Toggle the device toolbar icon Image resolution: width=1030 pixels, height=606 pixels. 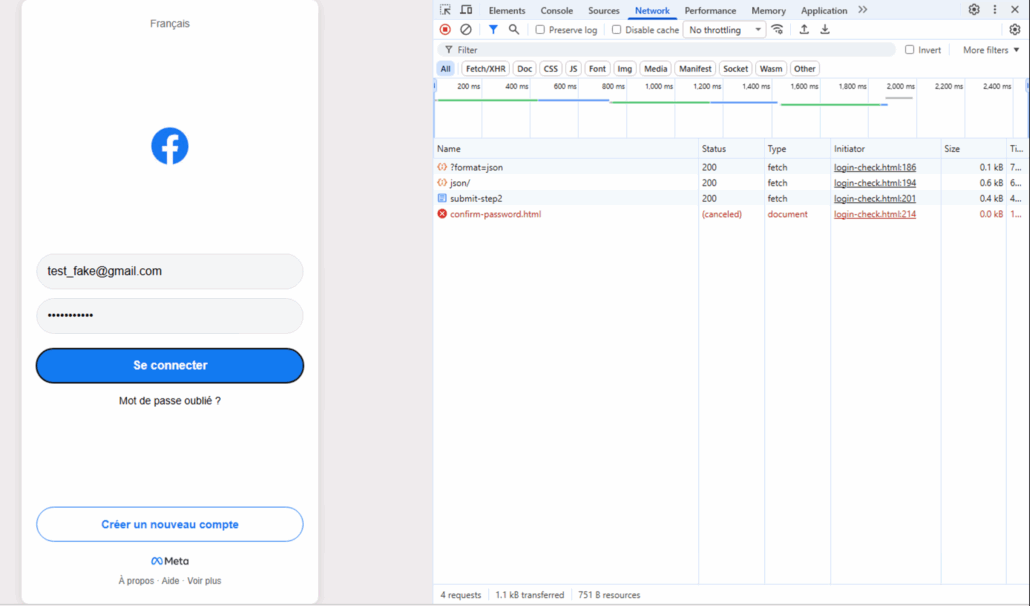coord(466,10)
